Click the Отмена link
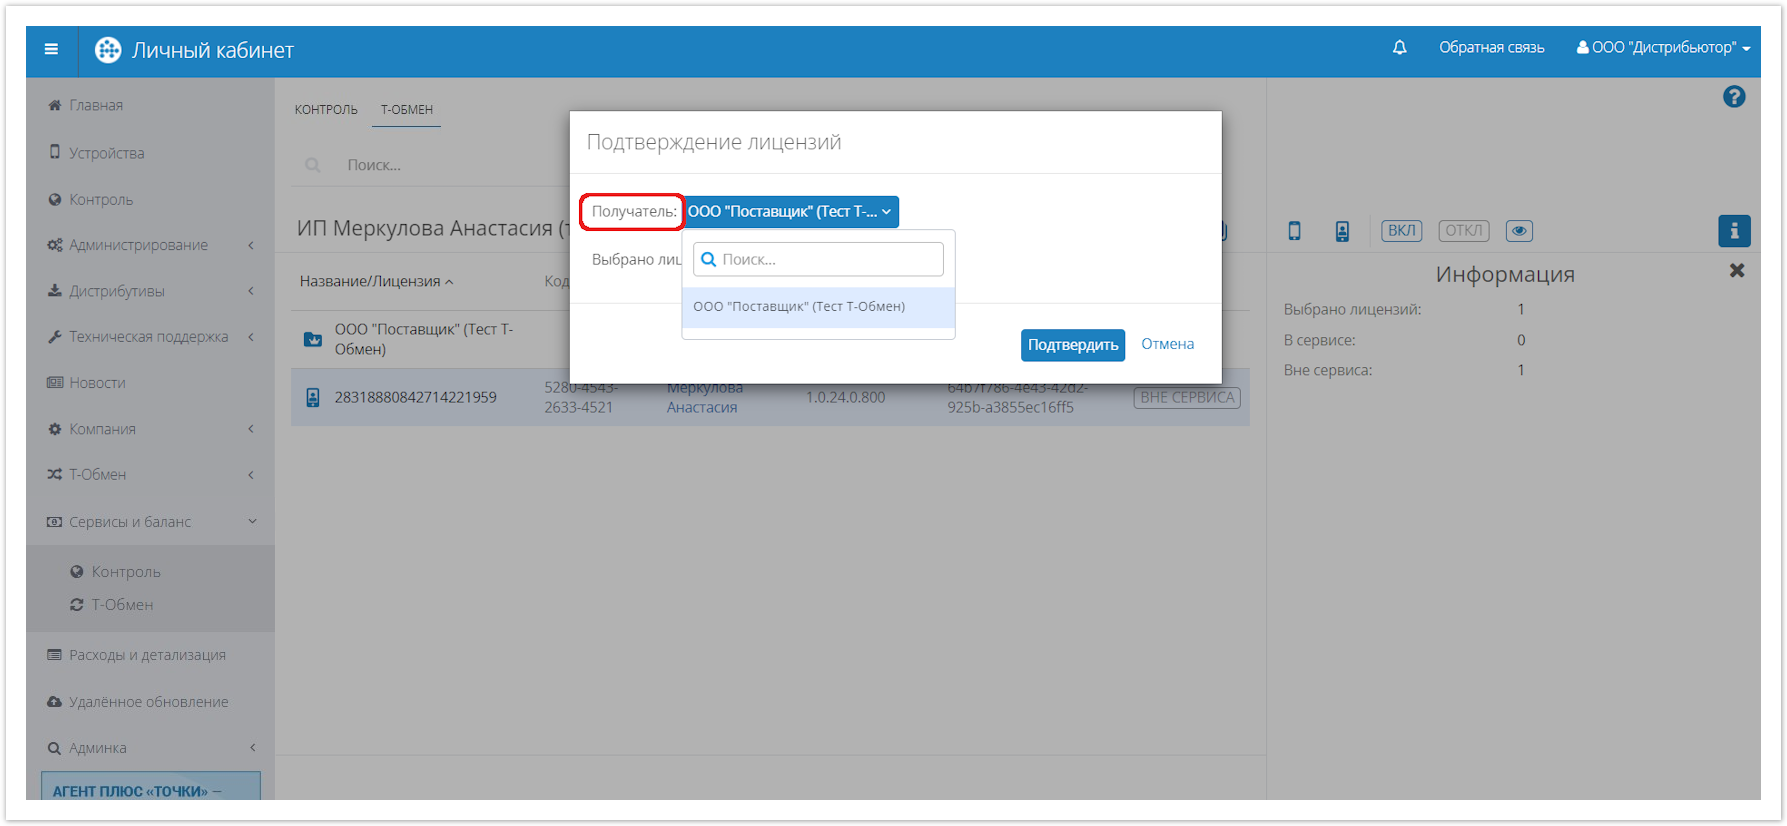The image size is (1787, 826). coord(1167,344)
